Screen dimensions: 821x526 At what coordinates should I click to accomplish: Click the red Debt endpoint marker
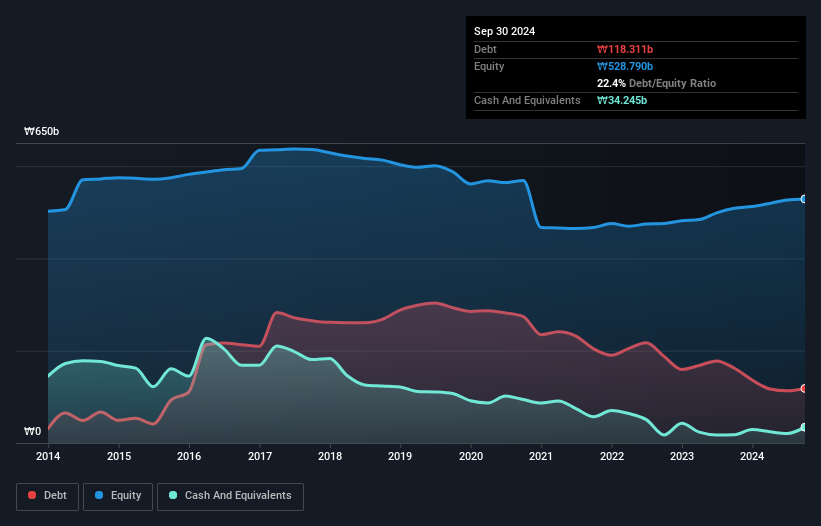click(804, 388)
